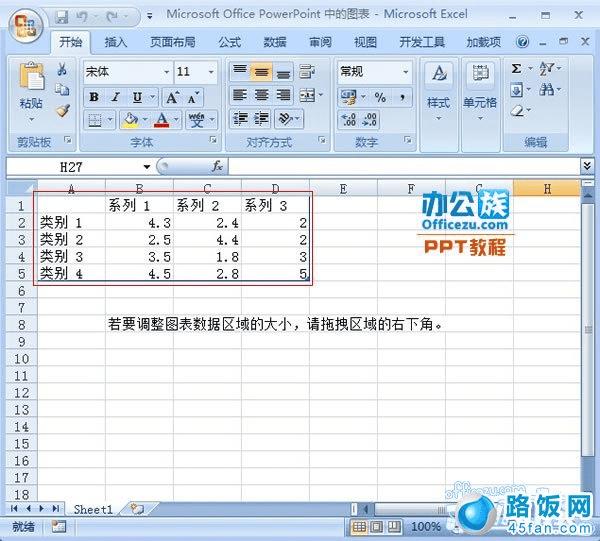Open the 字体 dialog launcher
600x541 pixels.
[213, 140]
